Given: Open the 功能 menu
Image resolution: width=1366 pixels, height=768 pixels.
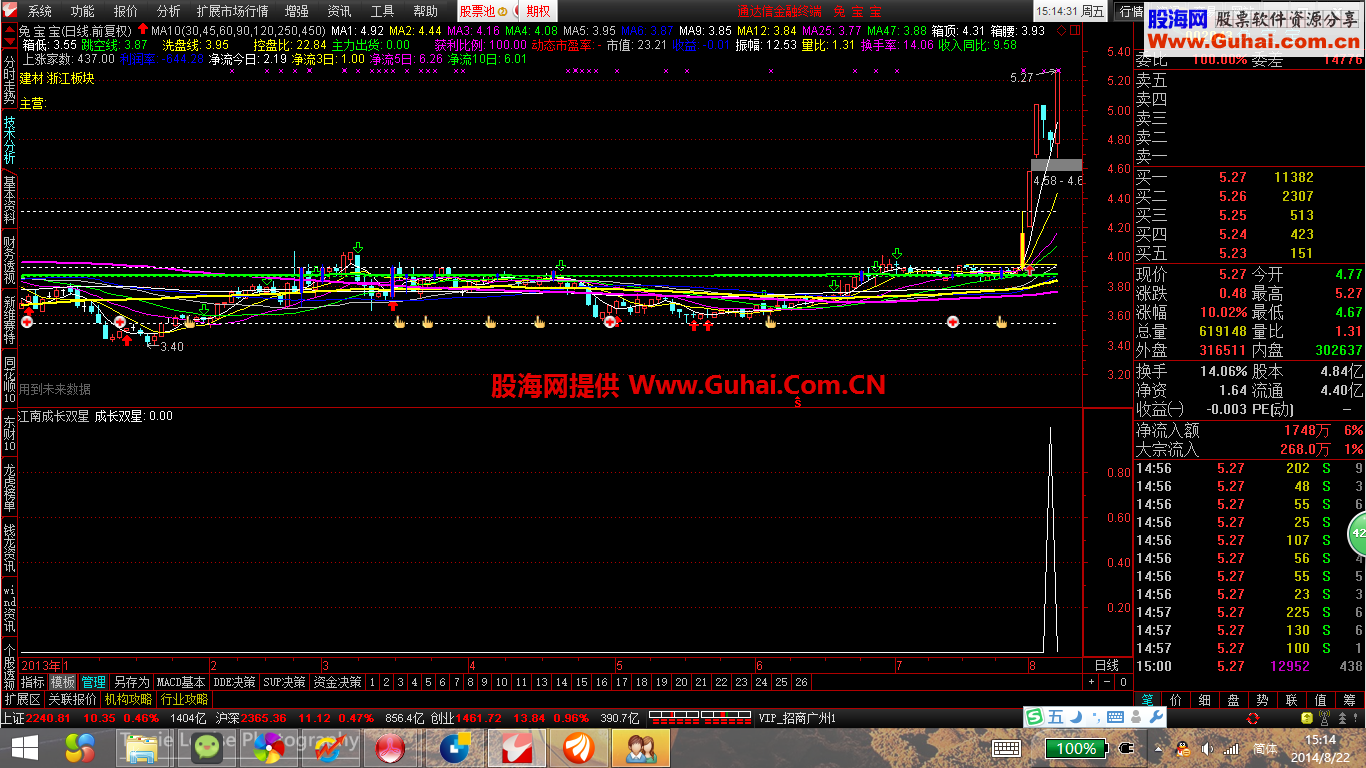Looking at the screenshot, I should [x=82, y=11].
